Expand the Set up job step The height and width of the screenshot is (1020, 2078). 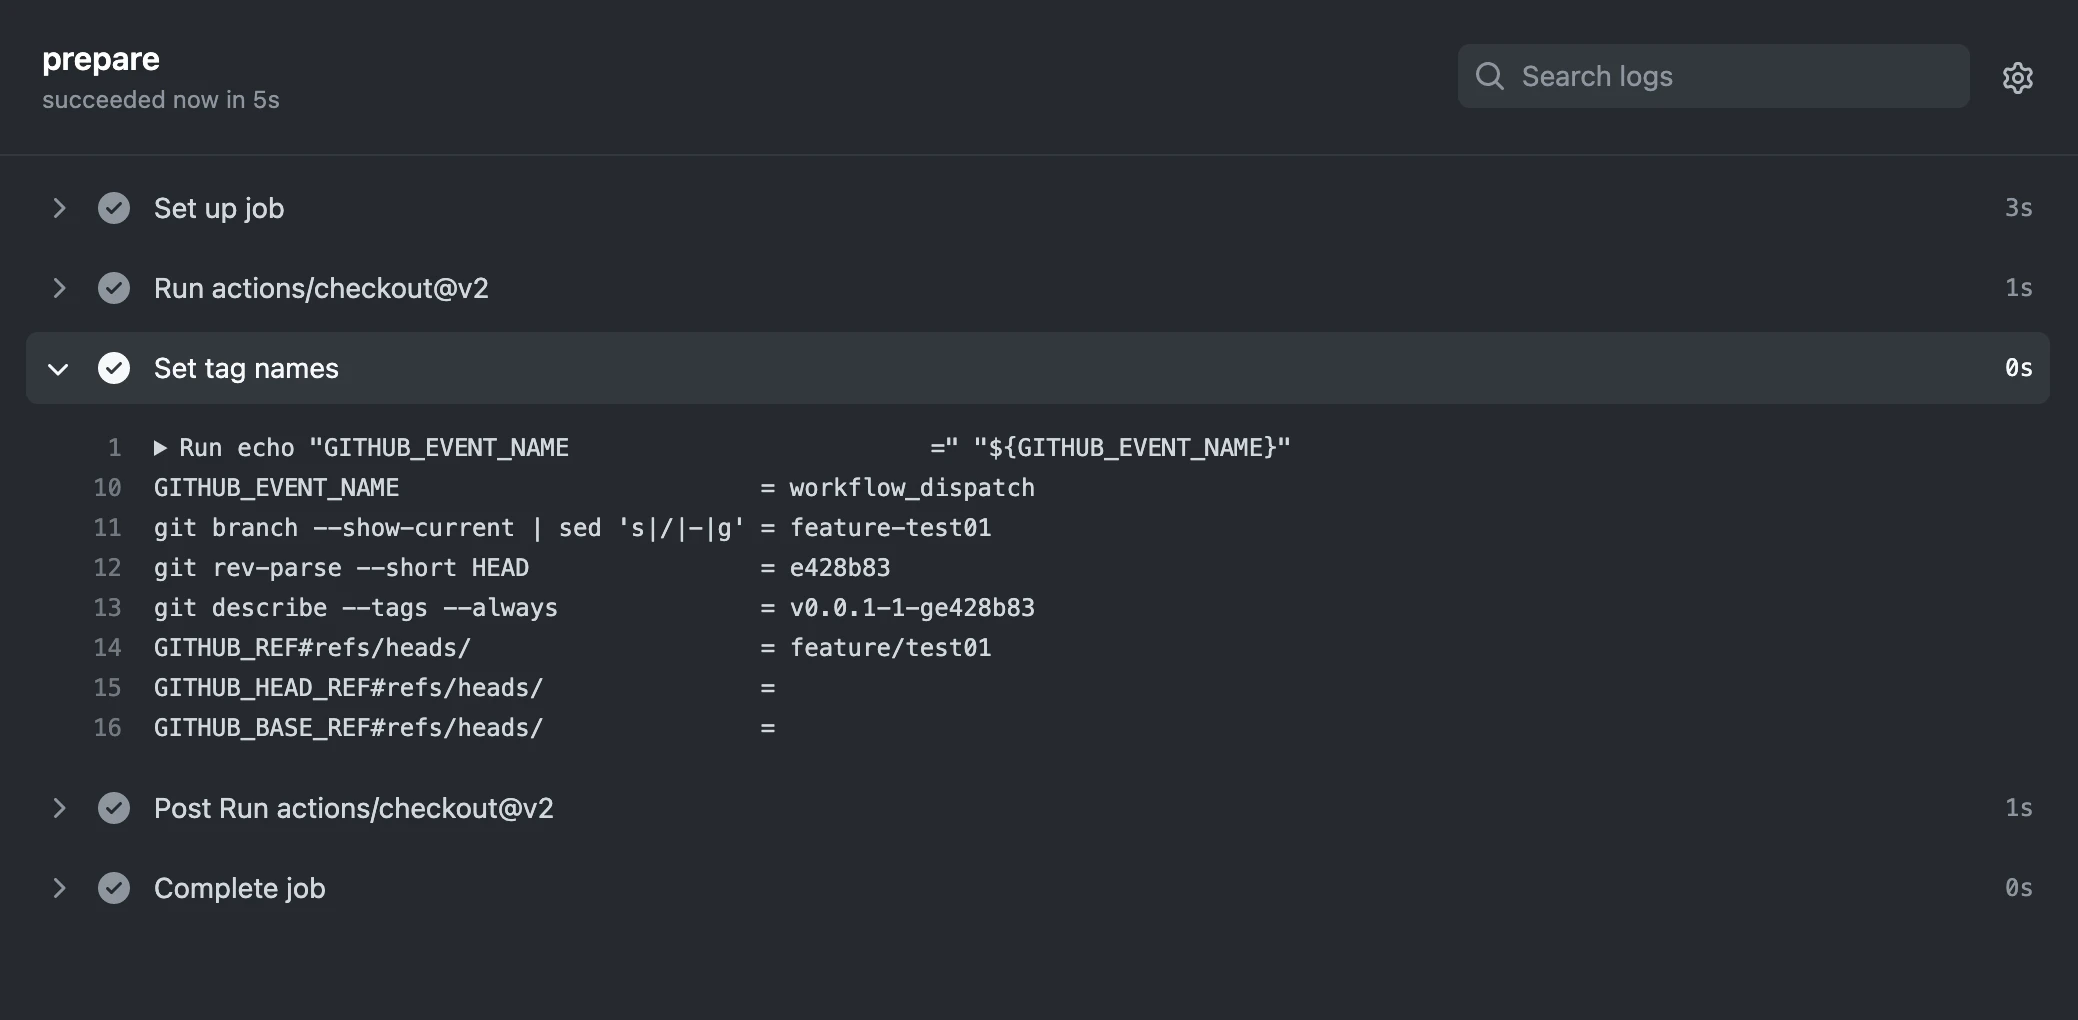point(59,208)
